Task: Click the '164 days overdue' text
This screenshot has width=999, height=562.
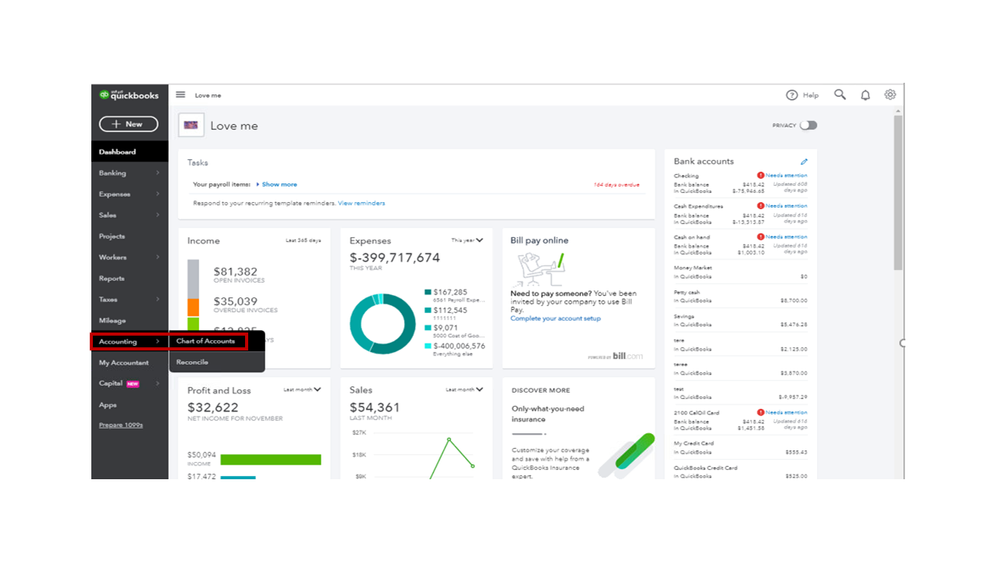Action: (616, 185)
